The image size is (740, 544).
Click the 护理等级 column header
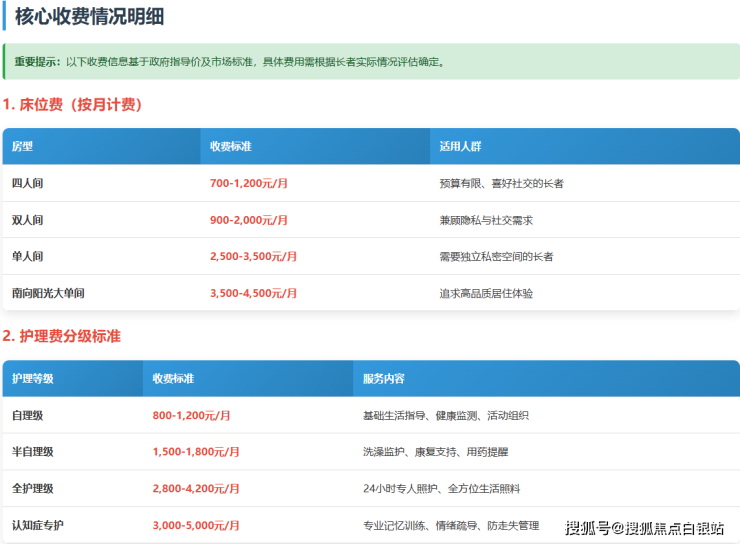[x=32, y=379]
